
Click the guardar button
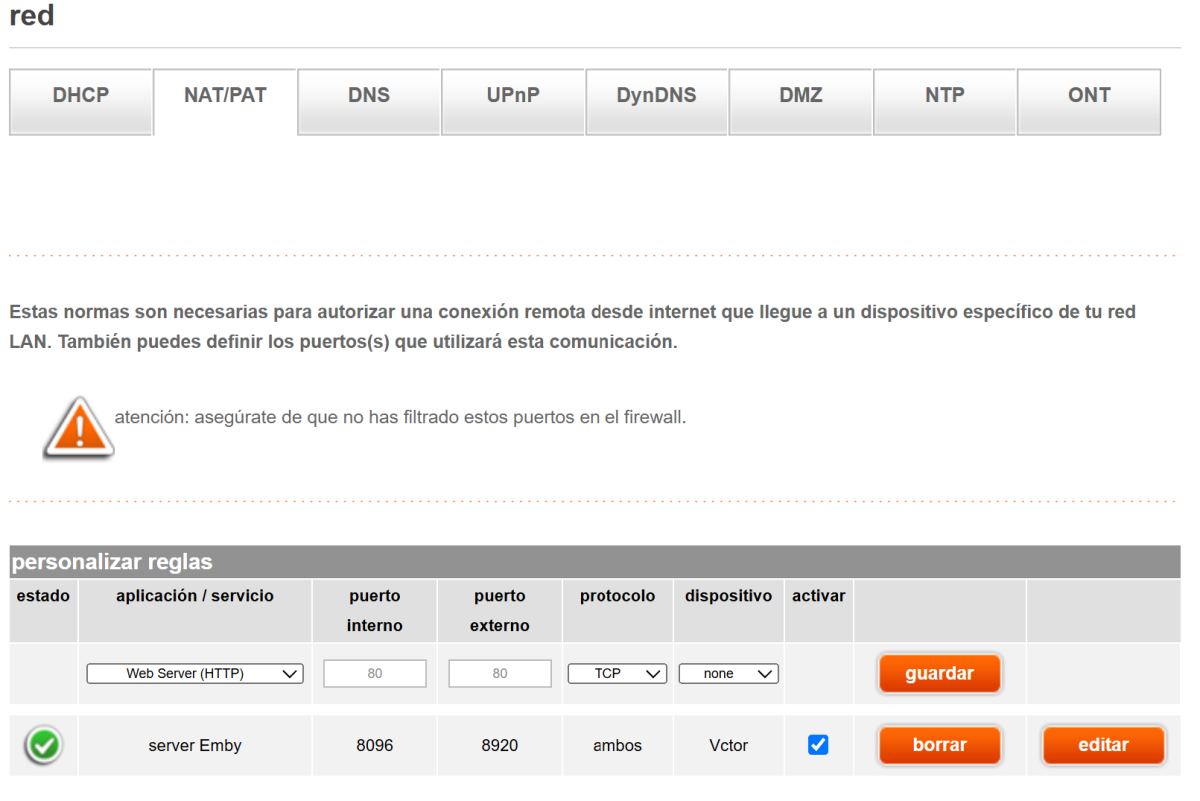pyautogui.click(x=940, y=673)
